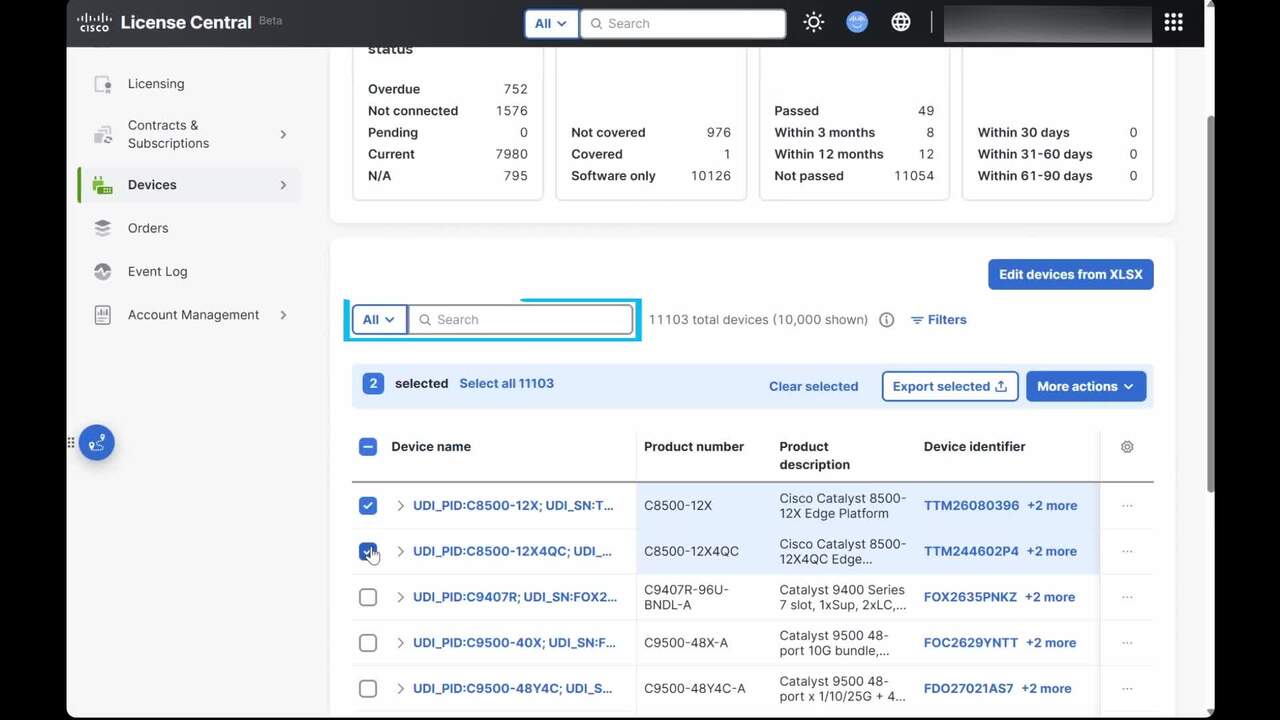Screen dimensions: 1280x720
Task: Toggle the header select-all checkbox
Action: click(x=368, y=447)
